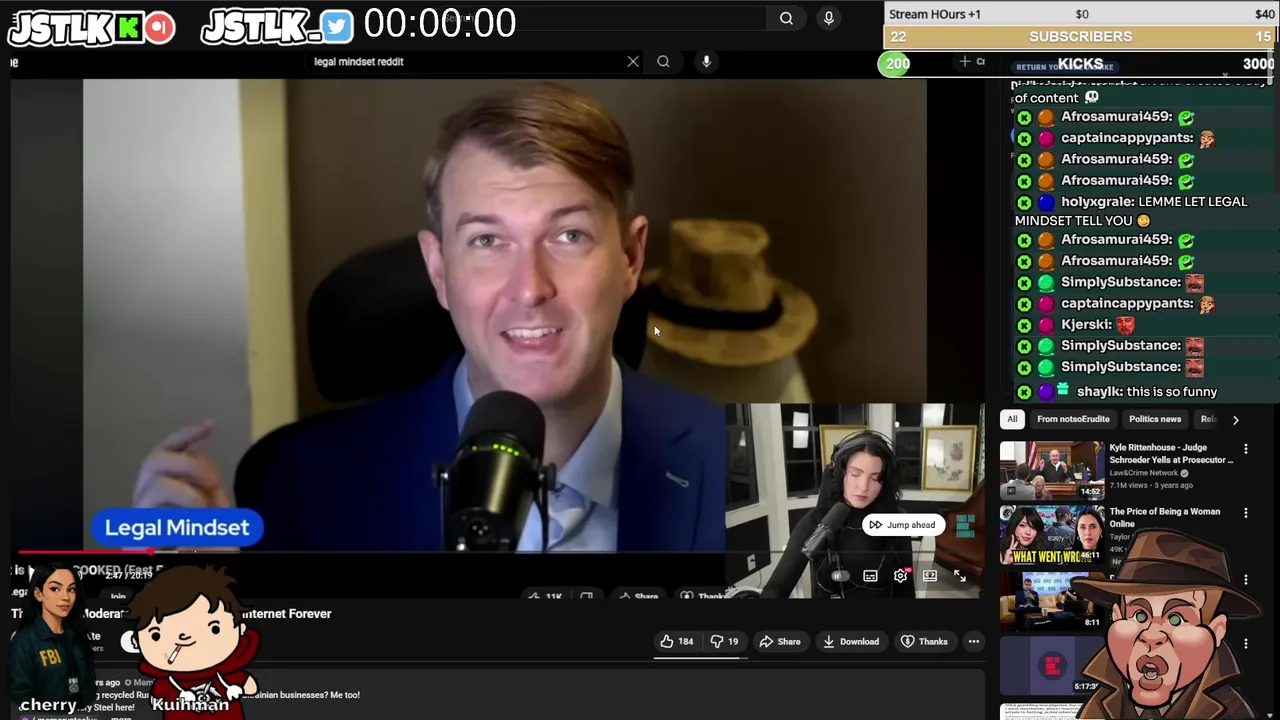
Task: Switch to theater mode in player
Action: coord(930,576)
